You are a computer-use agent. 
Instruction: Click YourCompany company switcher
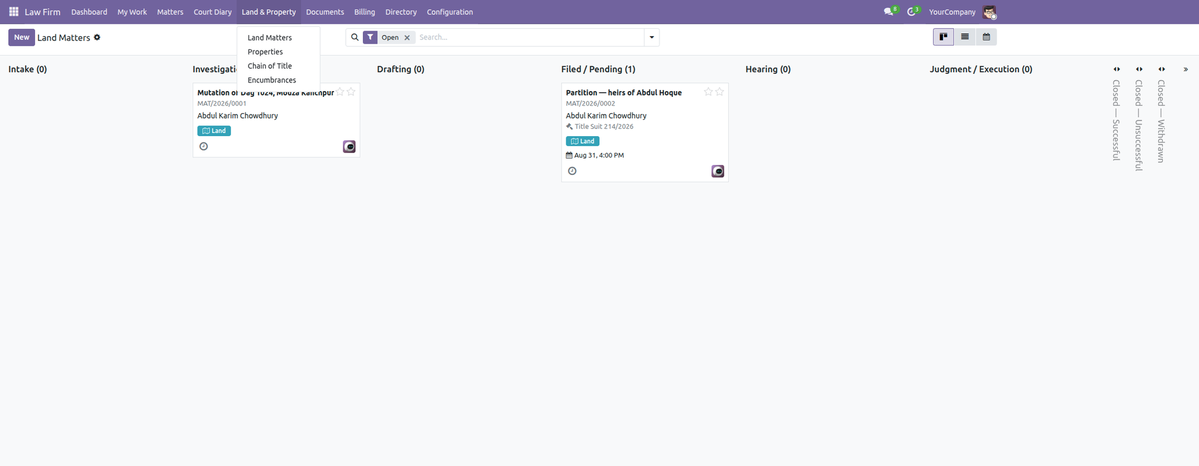coord(952,12)
